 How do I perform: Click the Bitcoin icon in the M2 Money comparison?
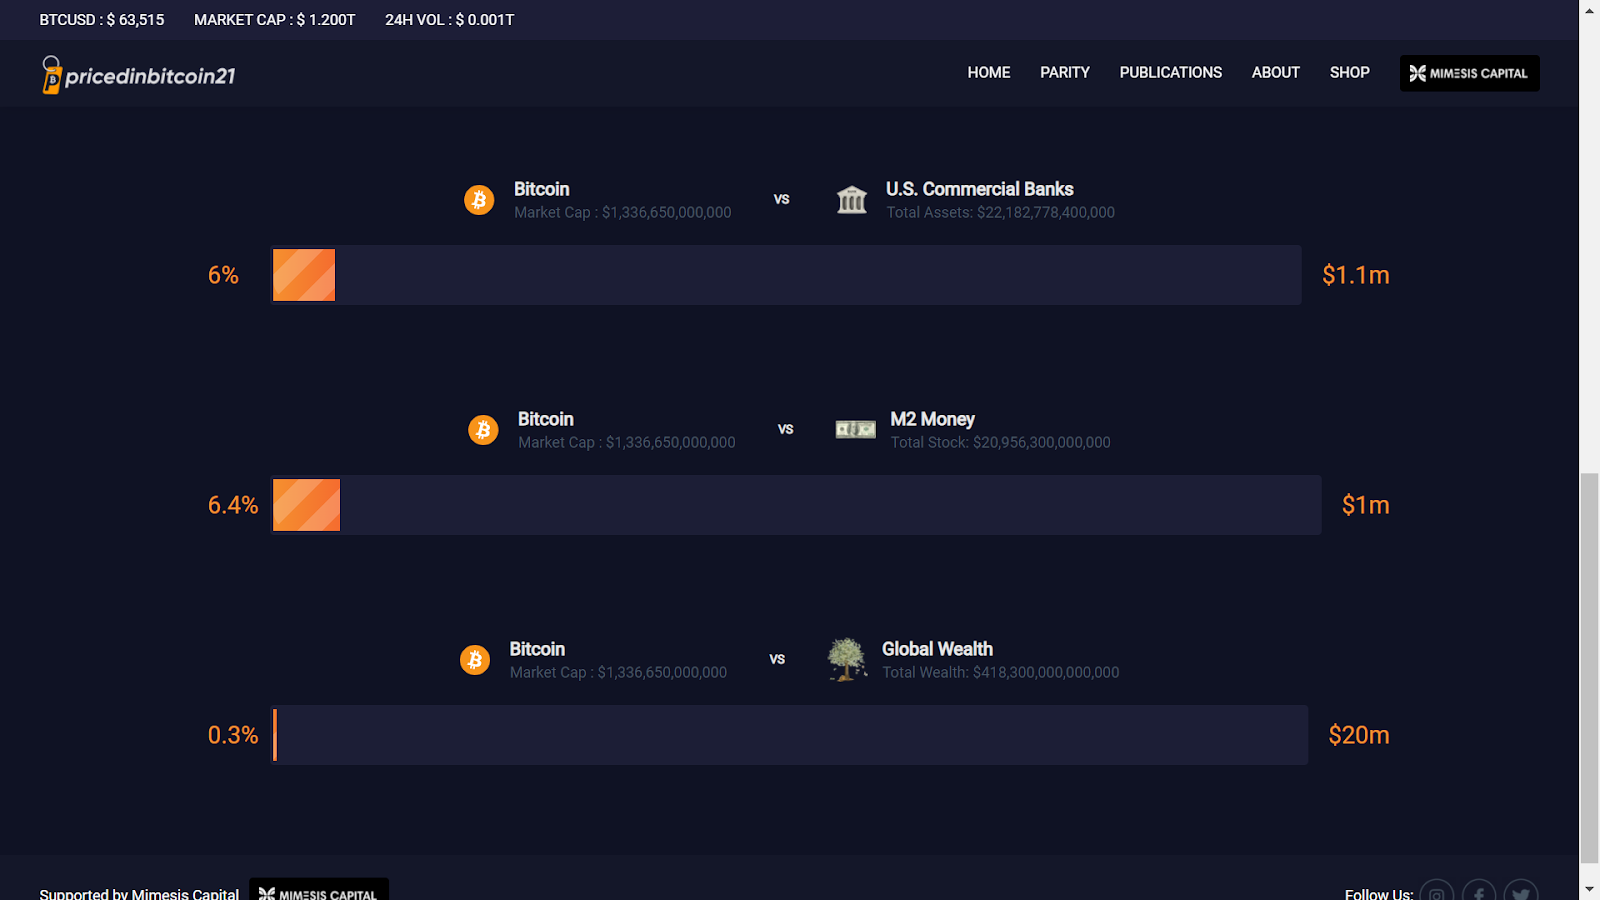coord(483,430)
